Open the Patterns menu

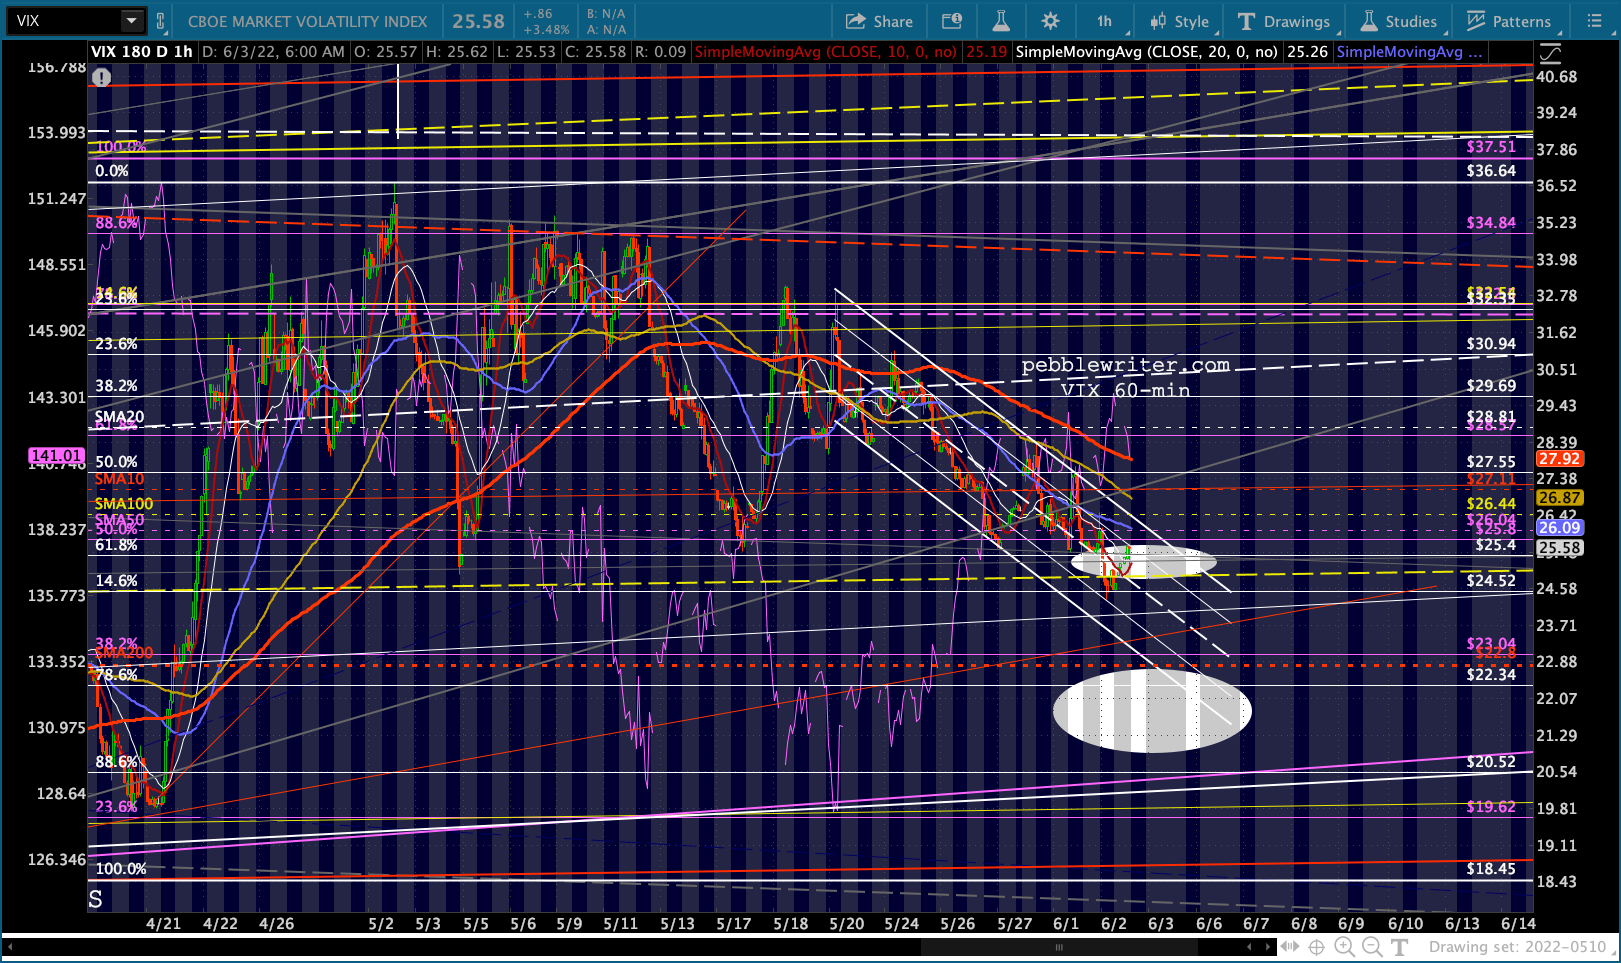point(1508,21)
